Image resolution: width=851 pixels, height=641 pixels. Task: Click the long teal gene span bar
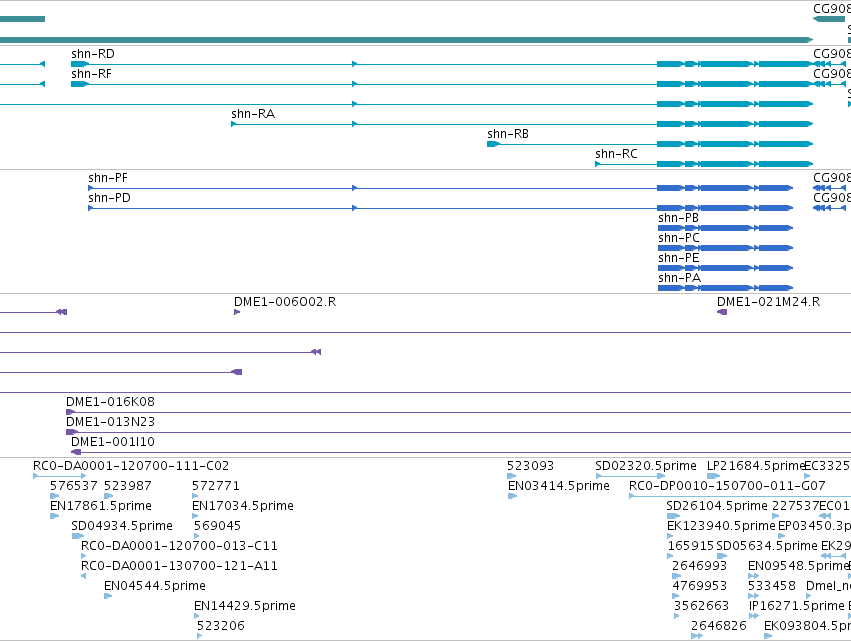click(406, 40)
